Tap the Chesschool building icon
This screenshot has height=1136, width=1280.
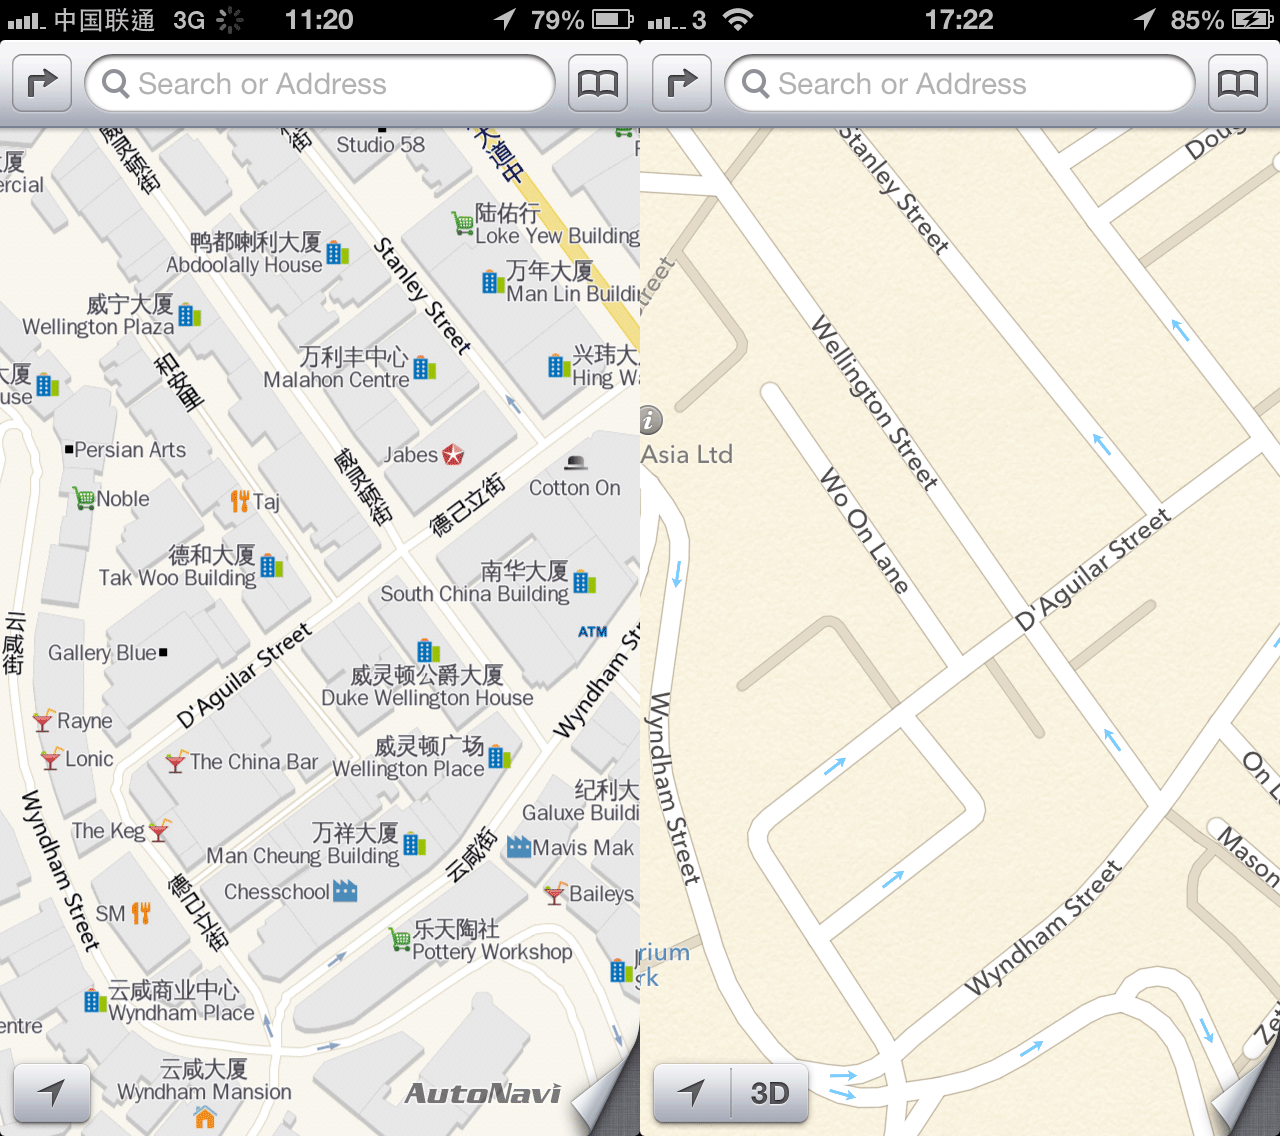345,891
